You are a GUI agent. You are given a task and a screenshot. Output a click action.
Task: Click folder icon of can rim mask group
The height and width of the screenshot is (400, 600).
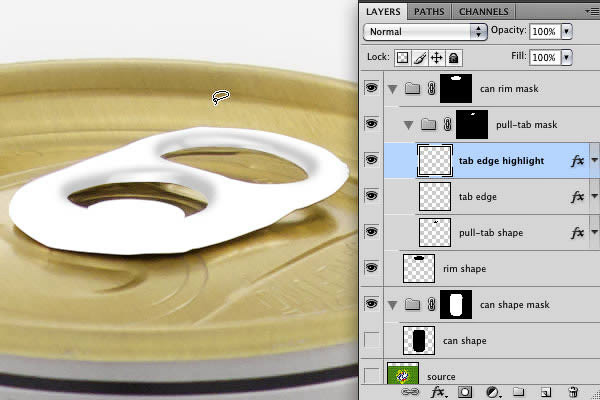pos(412,88)
